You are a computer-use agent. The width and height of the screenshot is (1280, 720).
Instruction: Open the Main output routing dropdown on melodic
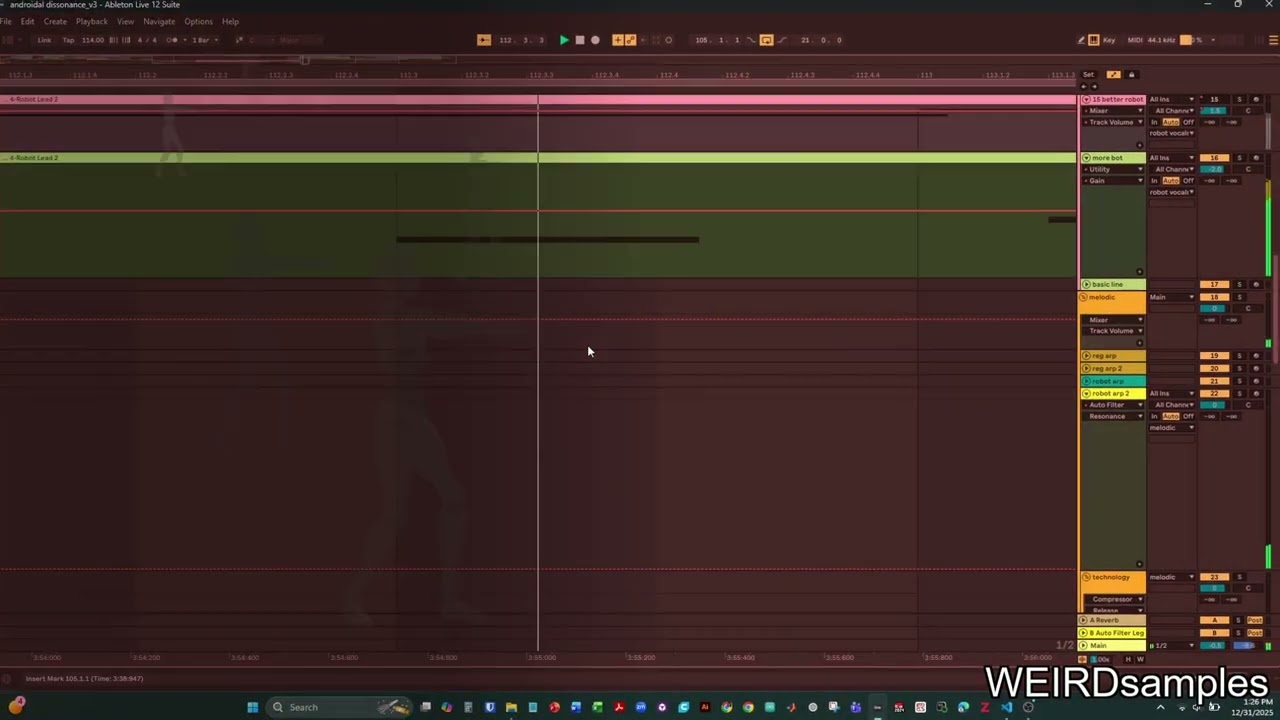[x=1171, y=297]
